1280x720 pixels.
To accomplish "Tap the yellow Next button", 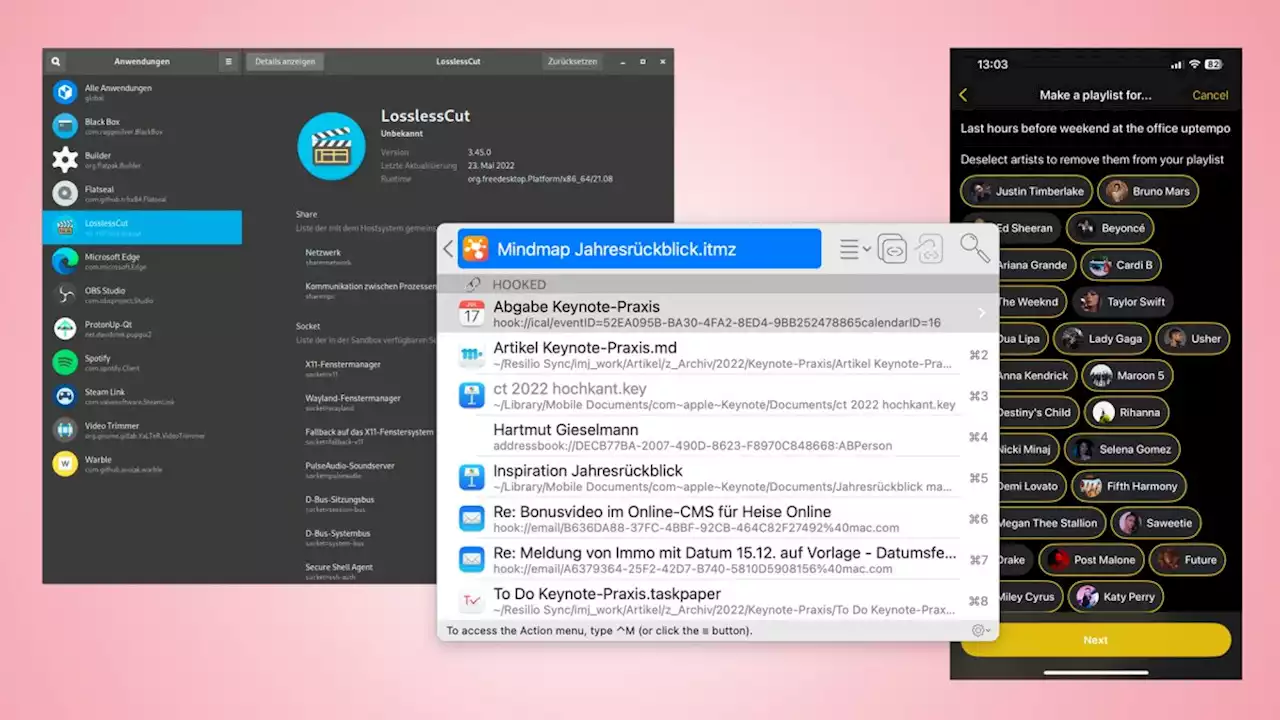I will click(x=1095, y=640).
